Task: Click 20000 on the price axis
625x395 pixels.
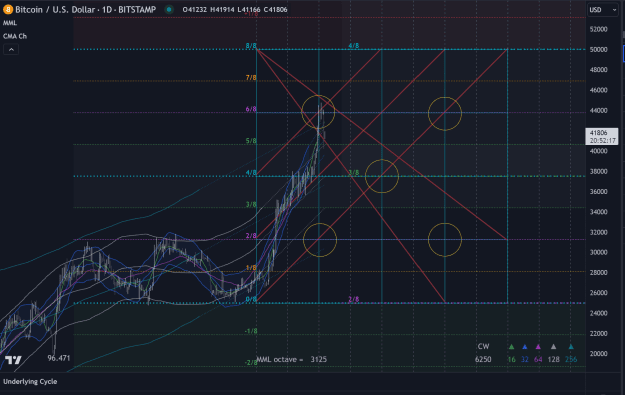Action: [x=598, y=354]
